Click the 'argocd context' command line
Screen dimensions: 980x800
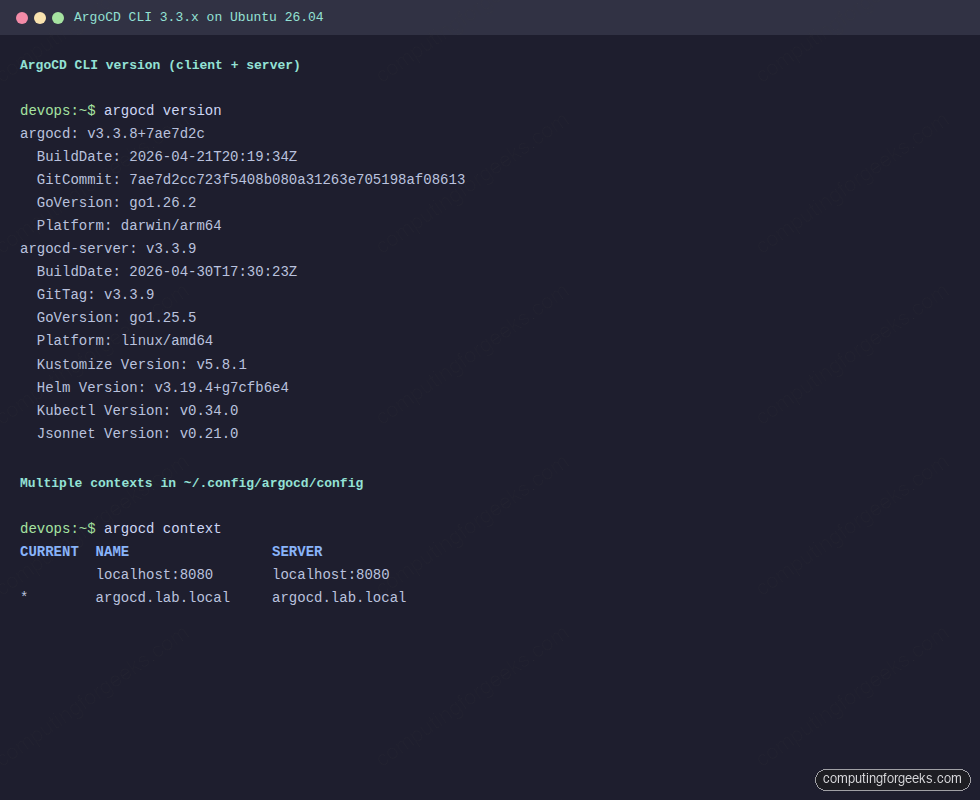[x=121, y=529]
